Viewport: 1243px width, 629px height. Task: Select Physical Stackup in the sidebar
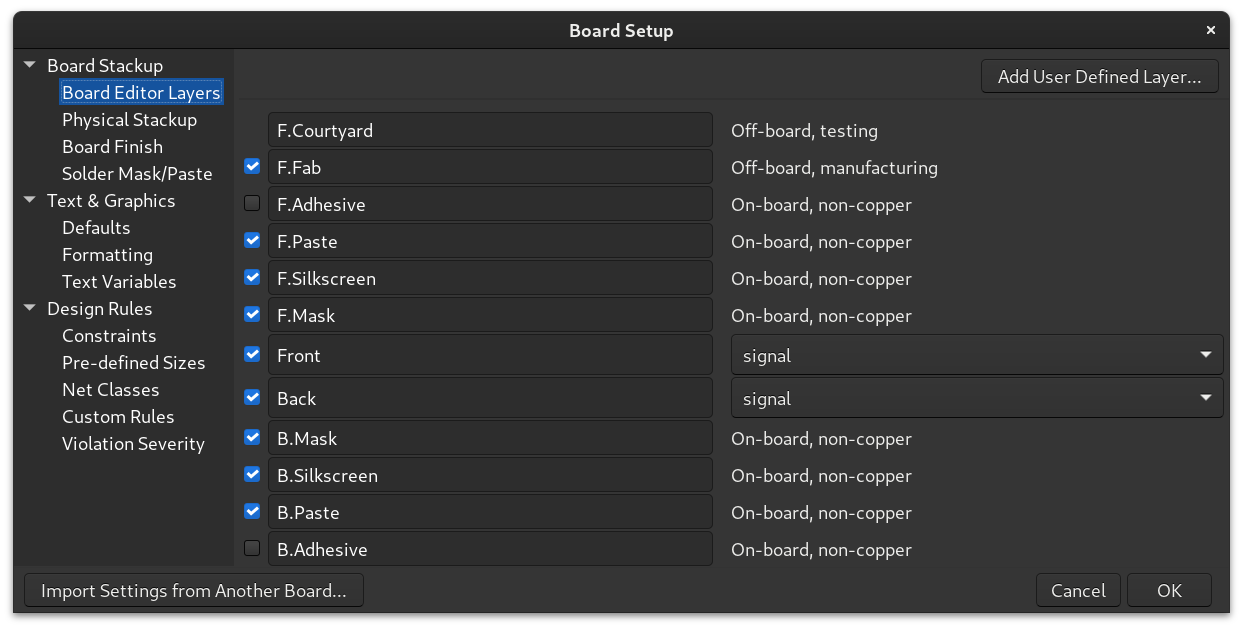tap(129, 119)
